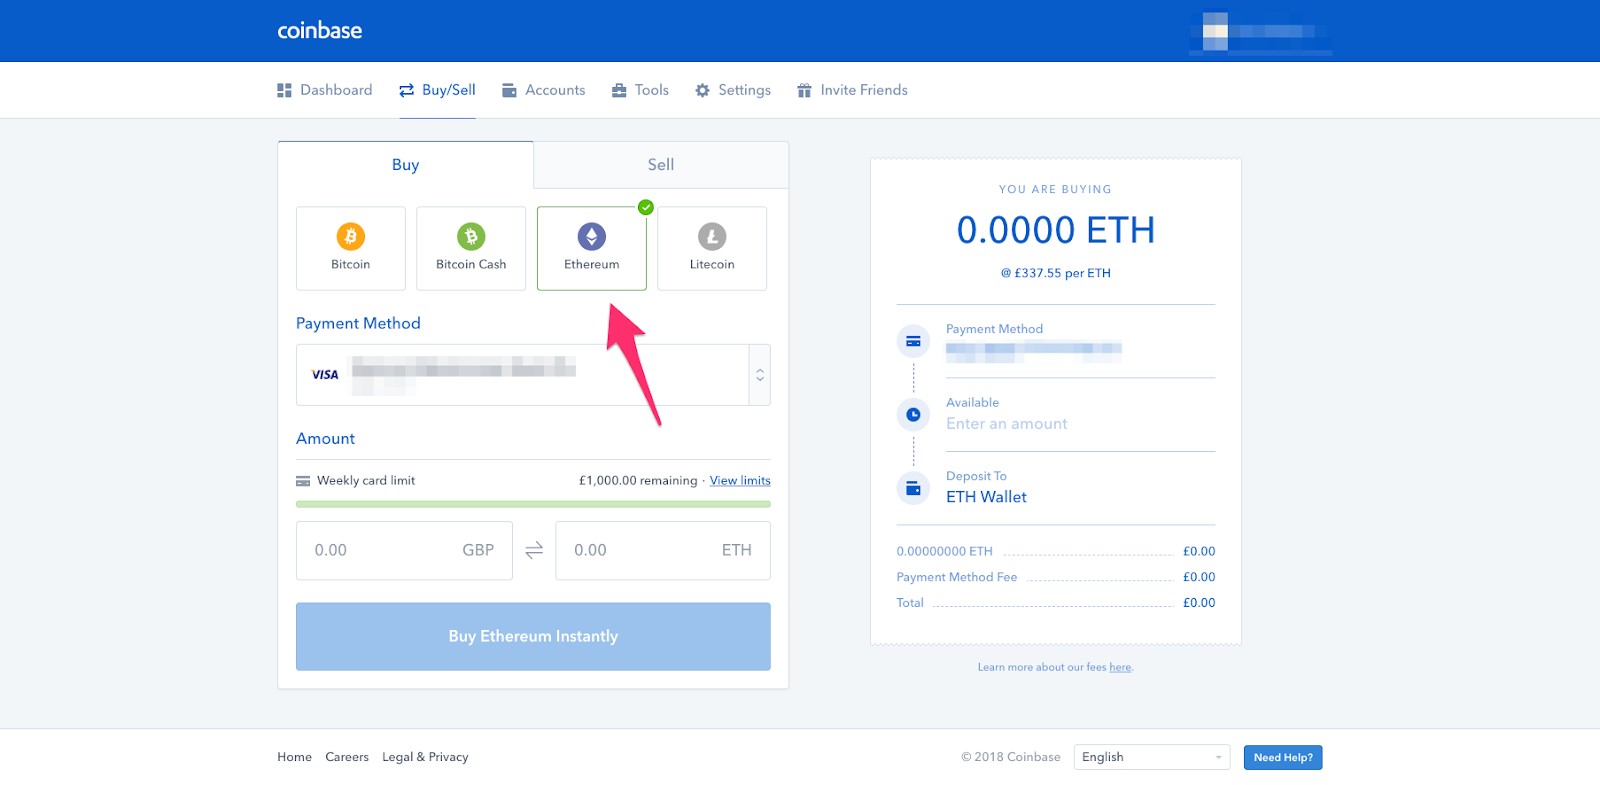Viewport: 1600px width, 785px height.
Task: Click the summary Payment Method card icon
Action: click(913, 341)
